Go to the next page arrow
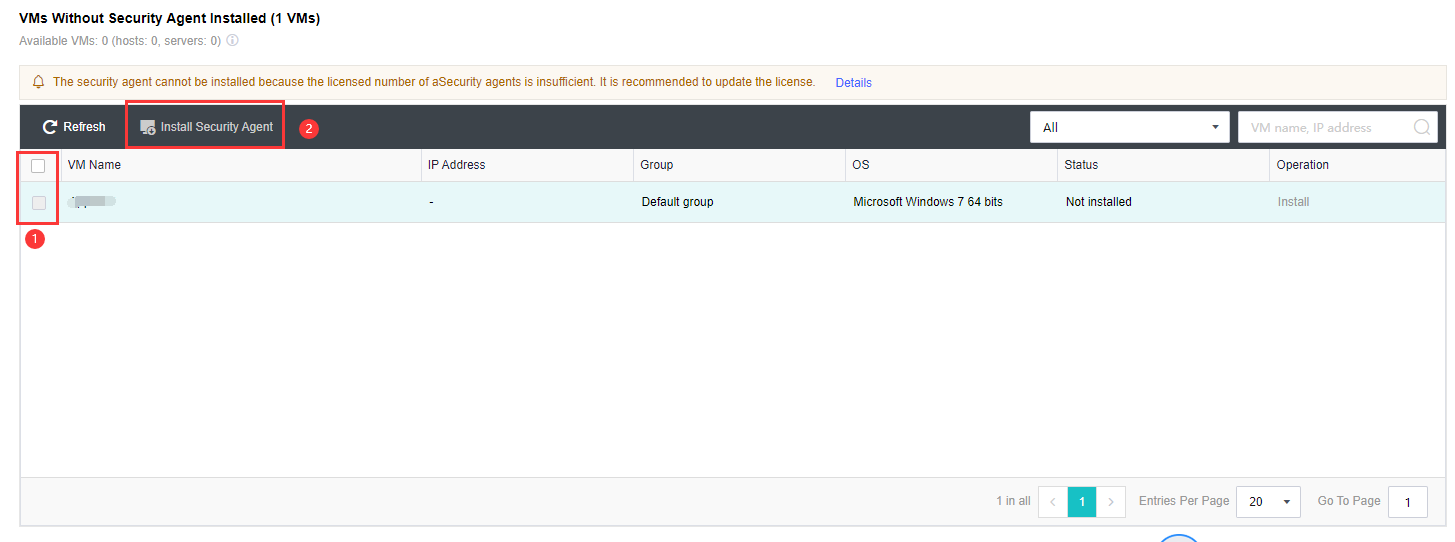The height and width of the screenshot is (542, 1455). click(x=1111, y=502)
